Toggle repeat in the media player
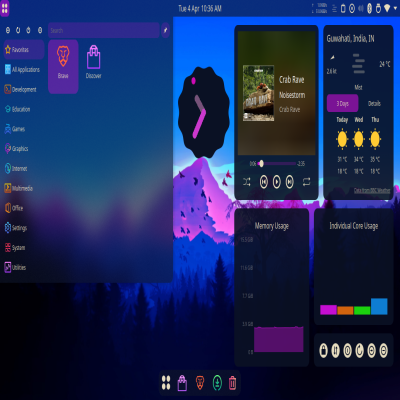The width and height of the screenshot is (400, 400). tap(307, 182)
